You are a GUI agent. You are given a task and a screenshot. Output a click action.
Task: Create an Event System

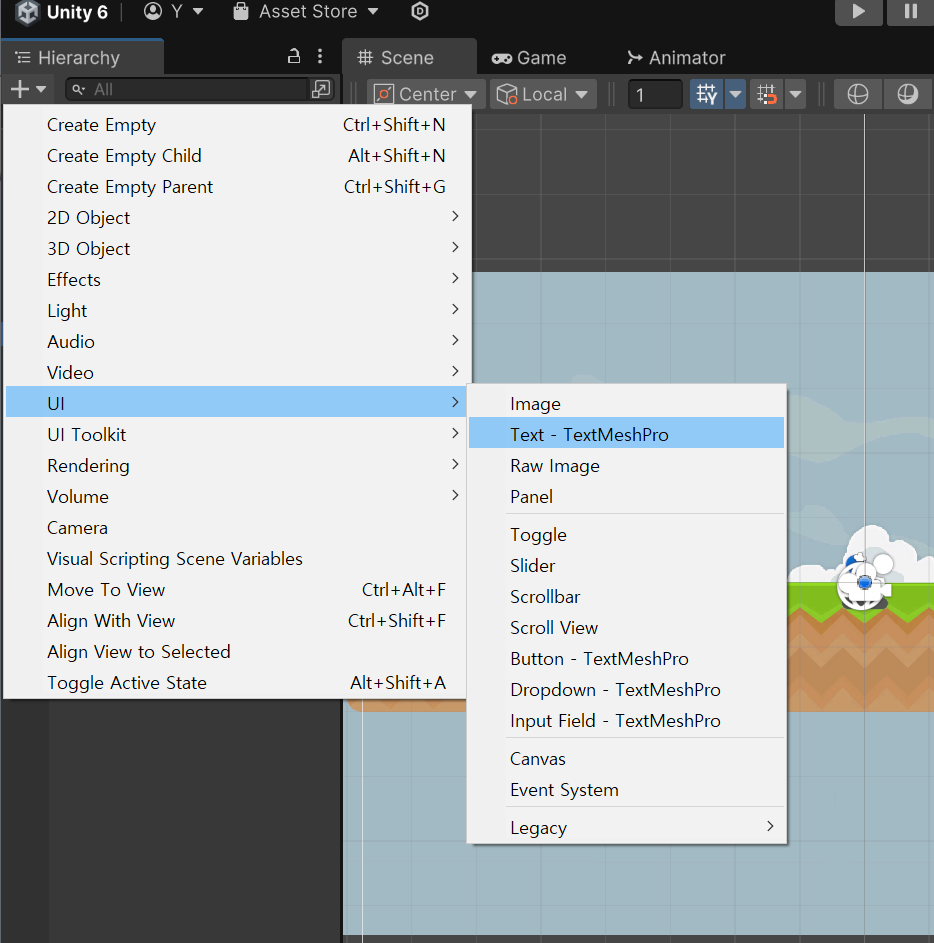626,790
